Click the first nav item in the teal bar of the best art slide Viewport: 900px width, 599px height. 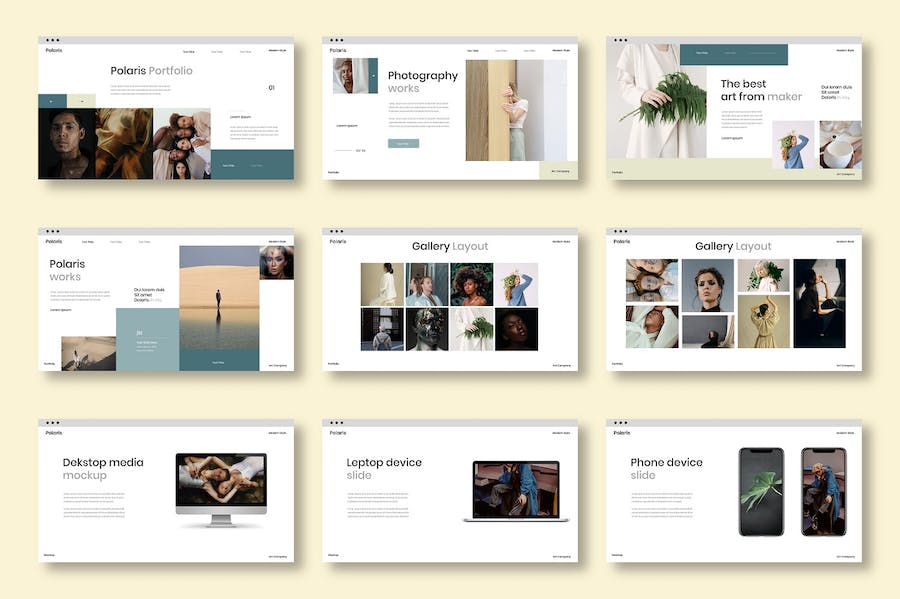coord(700,51)
